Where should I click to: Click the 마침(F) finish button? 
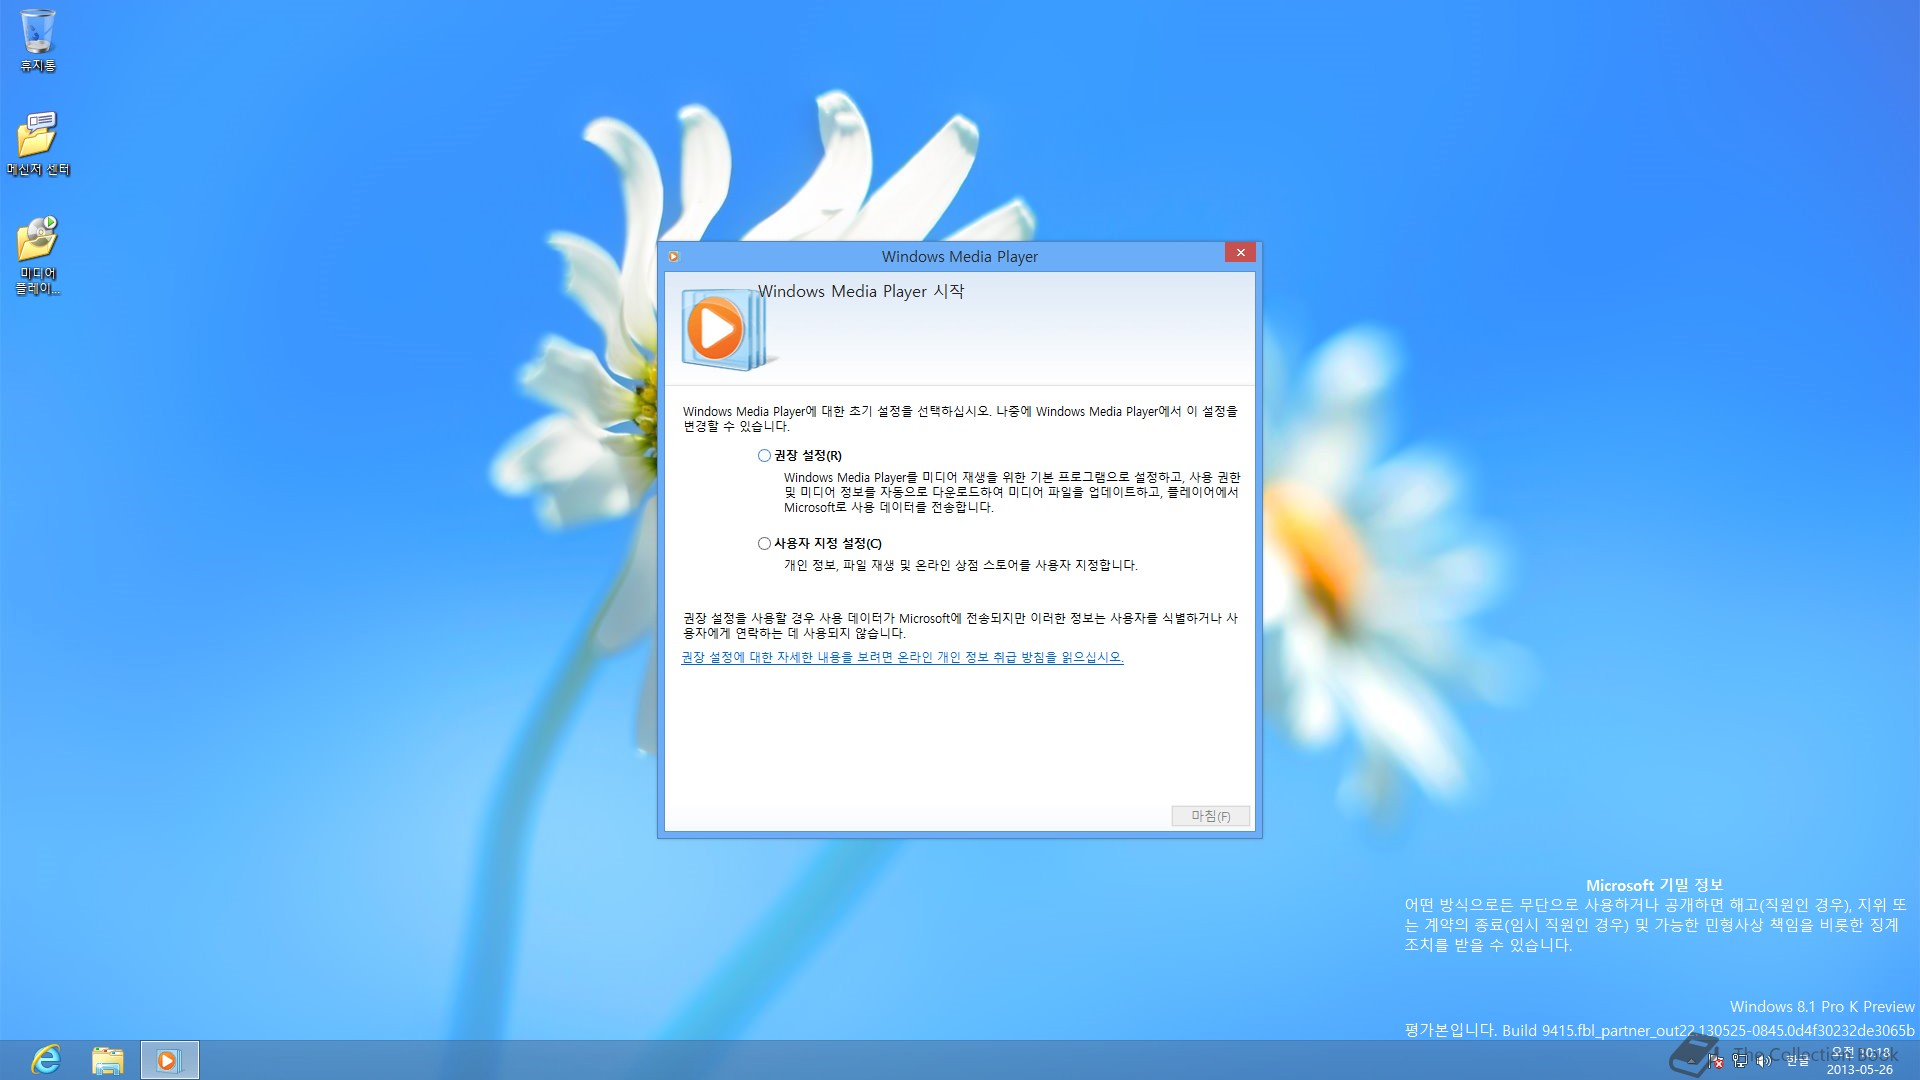(1210, 816)
